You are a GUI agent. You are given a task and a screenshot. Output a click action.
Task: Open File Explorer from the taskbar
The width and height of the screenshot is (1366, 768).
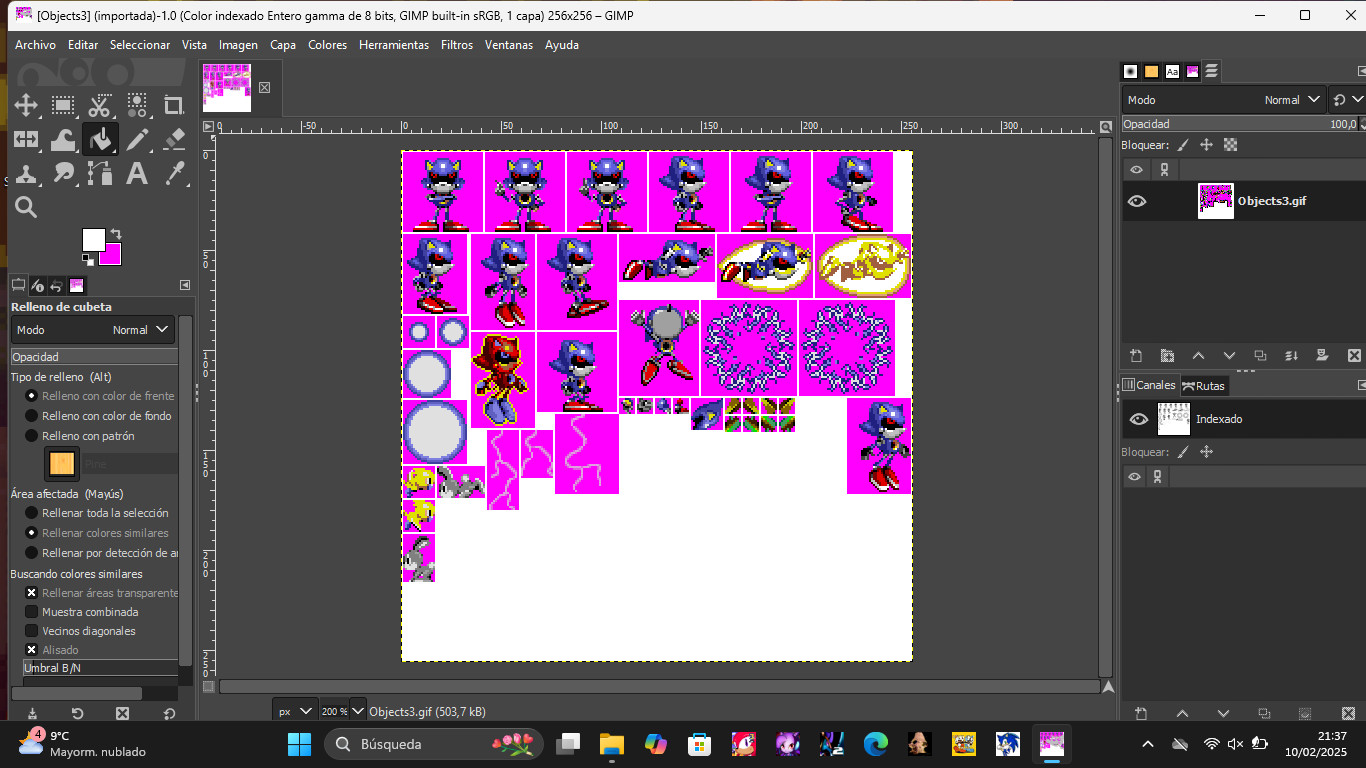pos(611,744)
